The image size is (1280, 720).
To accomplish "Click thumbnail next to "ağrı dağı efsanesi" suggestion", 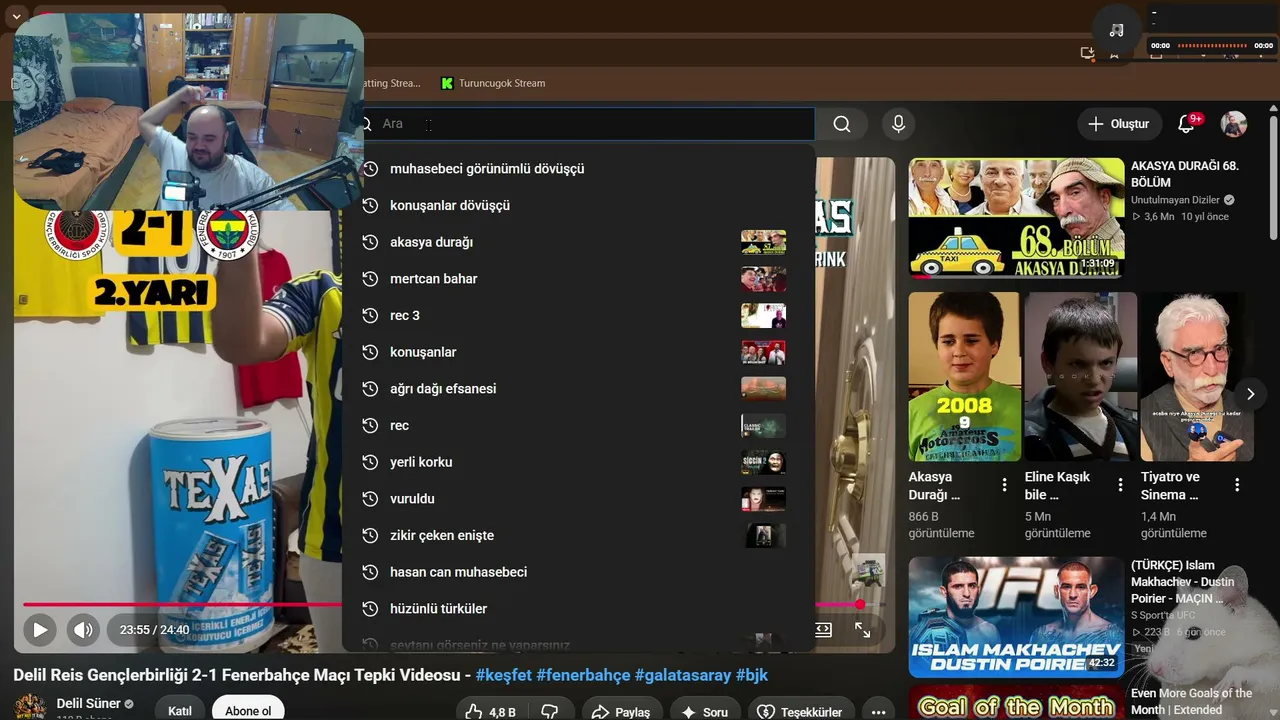I will (763, 389).
